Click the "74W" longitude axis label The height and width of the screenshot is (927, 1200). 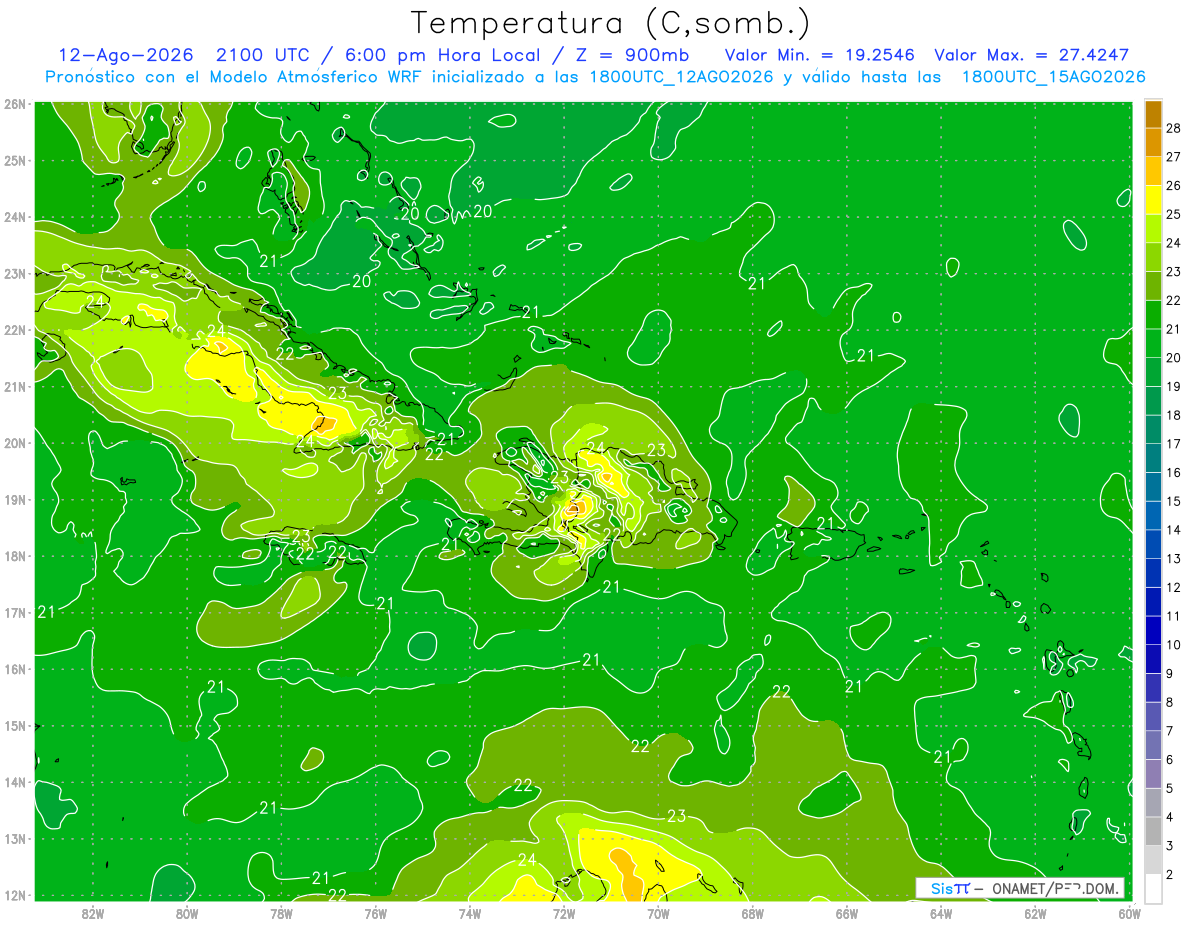point(470,912)
